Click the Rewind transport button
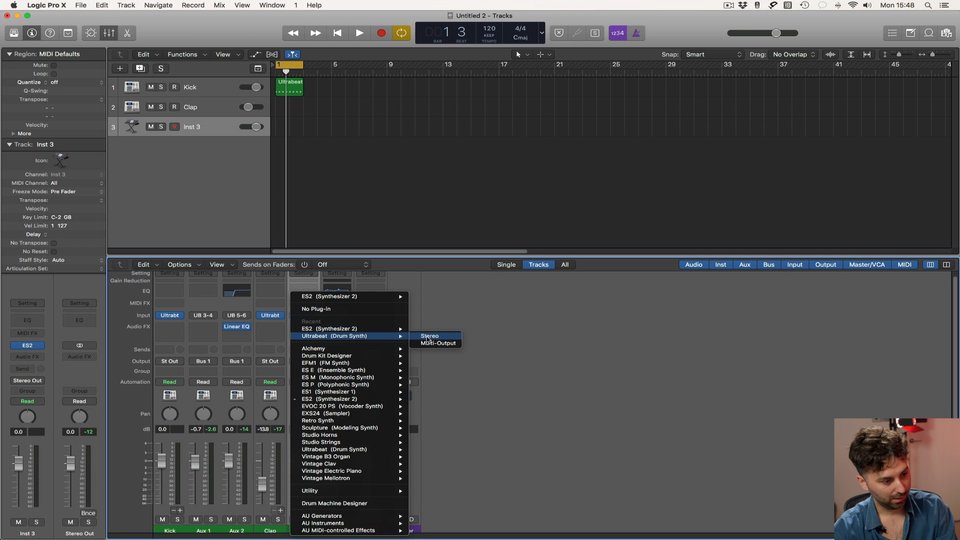960x540 pixels. point(293,33)
